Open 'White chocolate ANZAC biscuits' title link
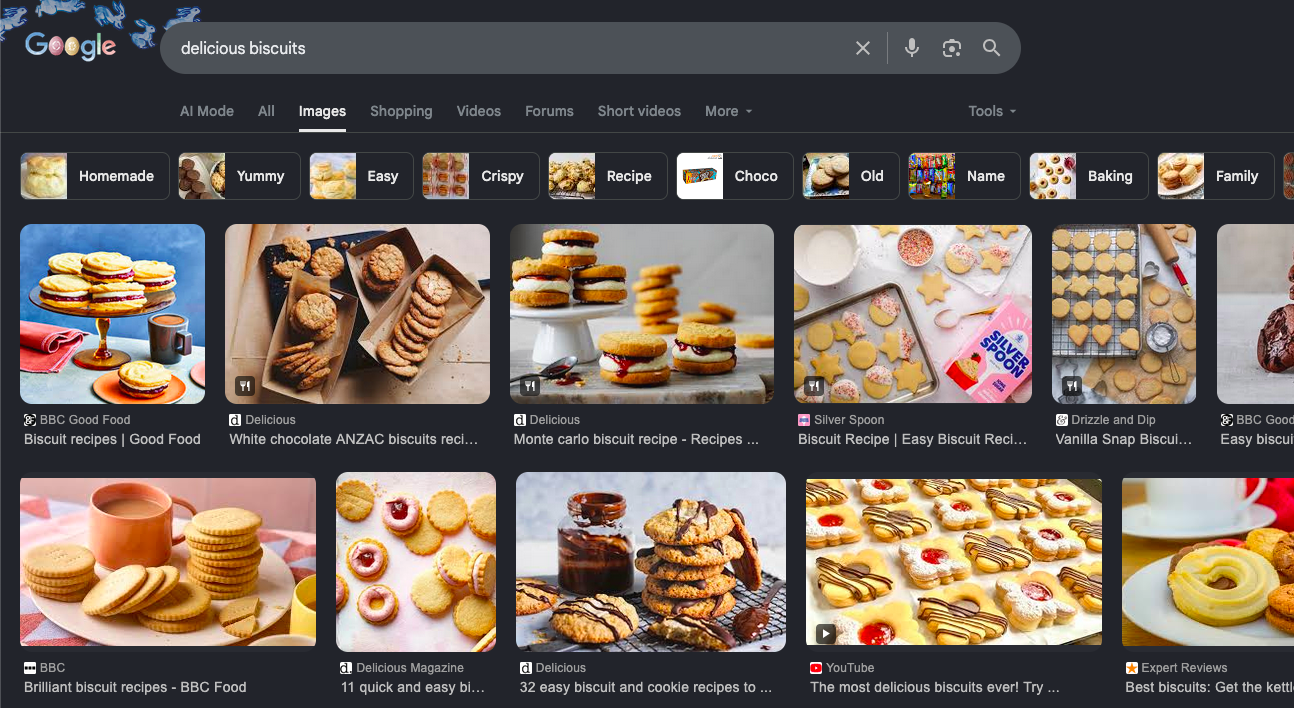This screenshot has width=1294, height=708. tap(354, 439)
